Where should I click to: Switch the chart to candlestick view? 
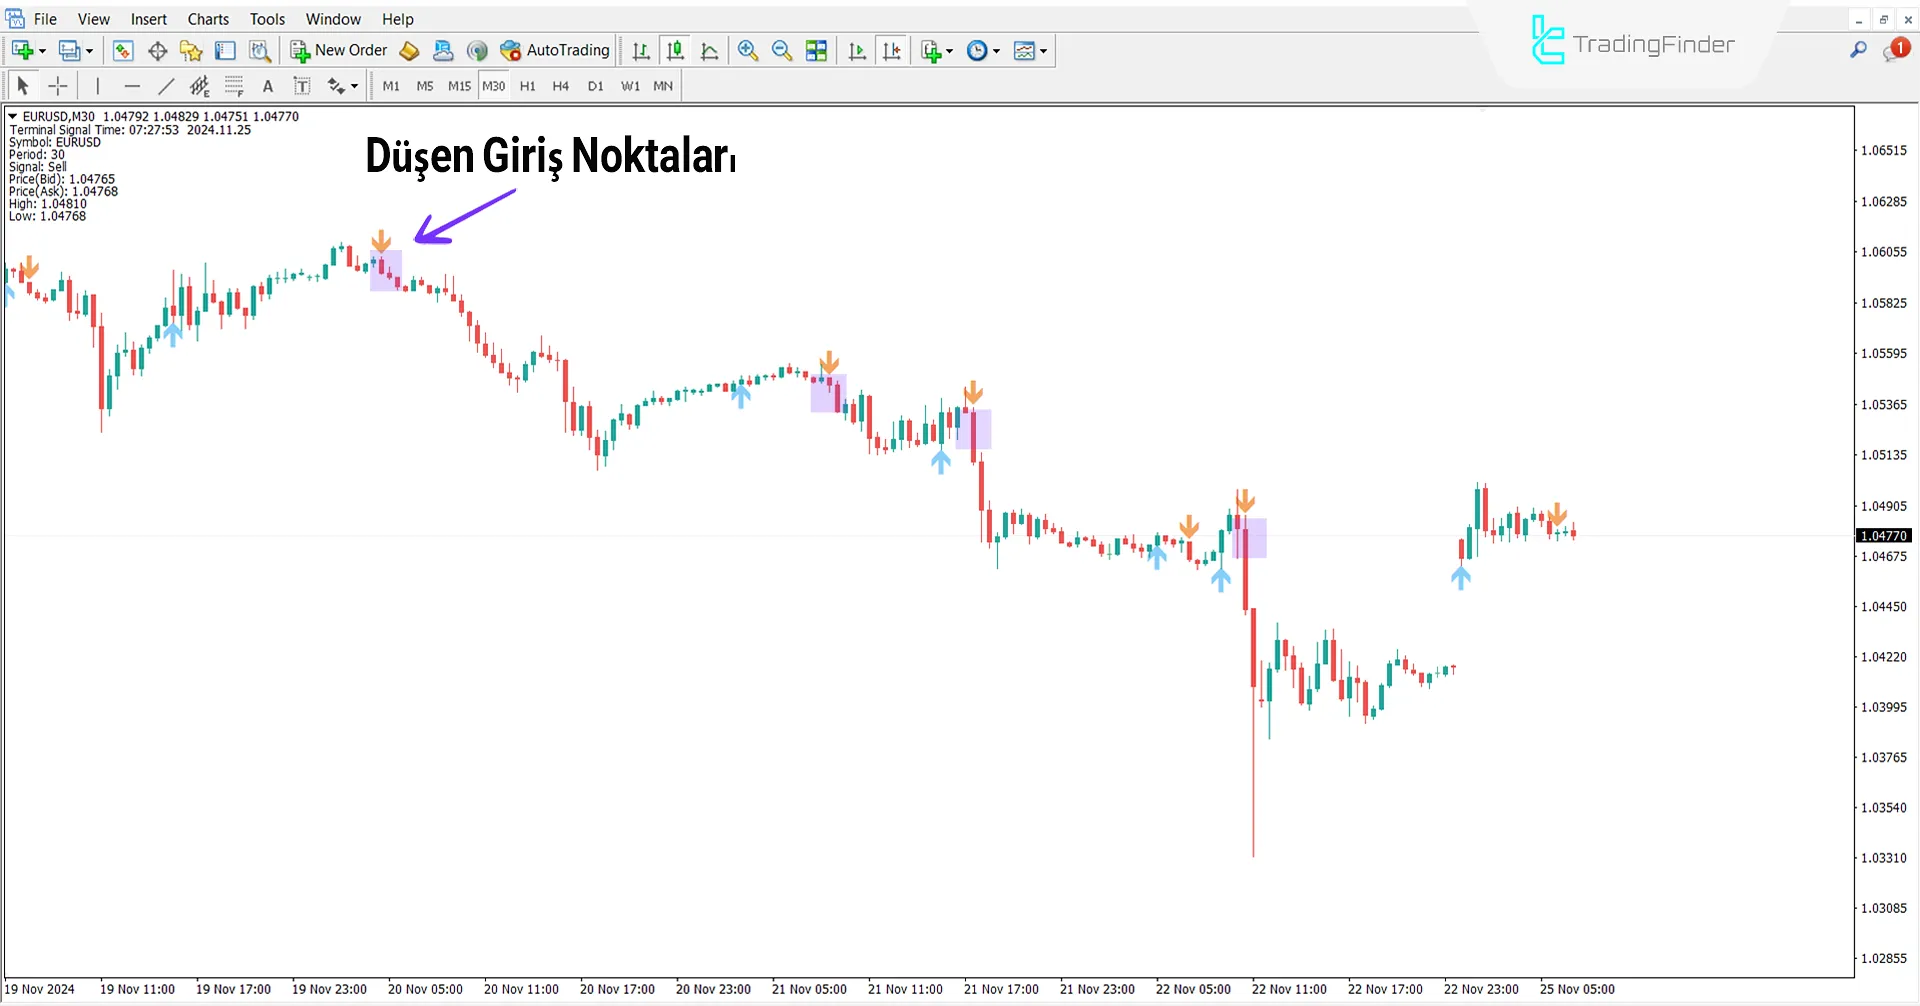(x=675, y=50)
